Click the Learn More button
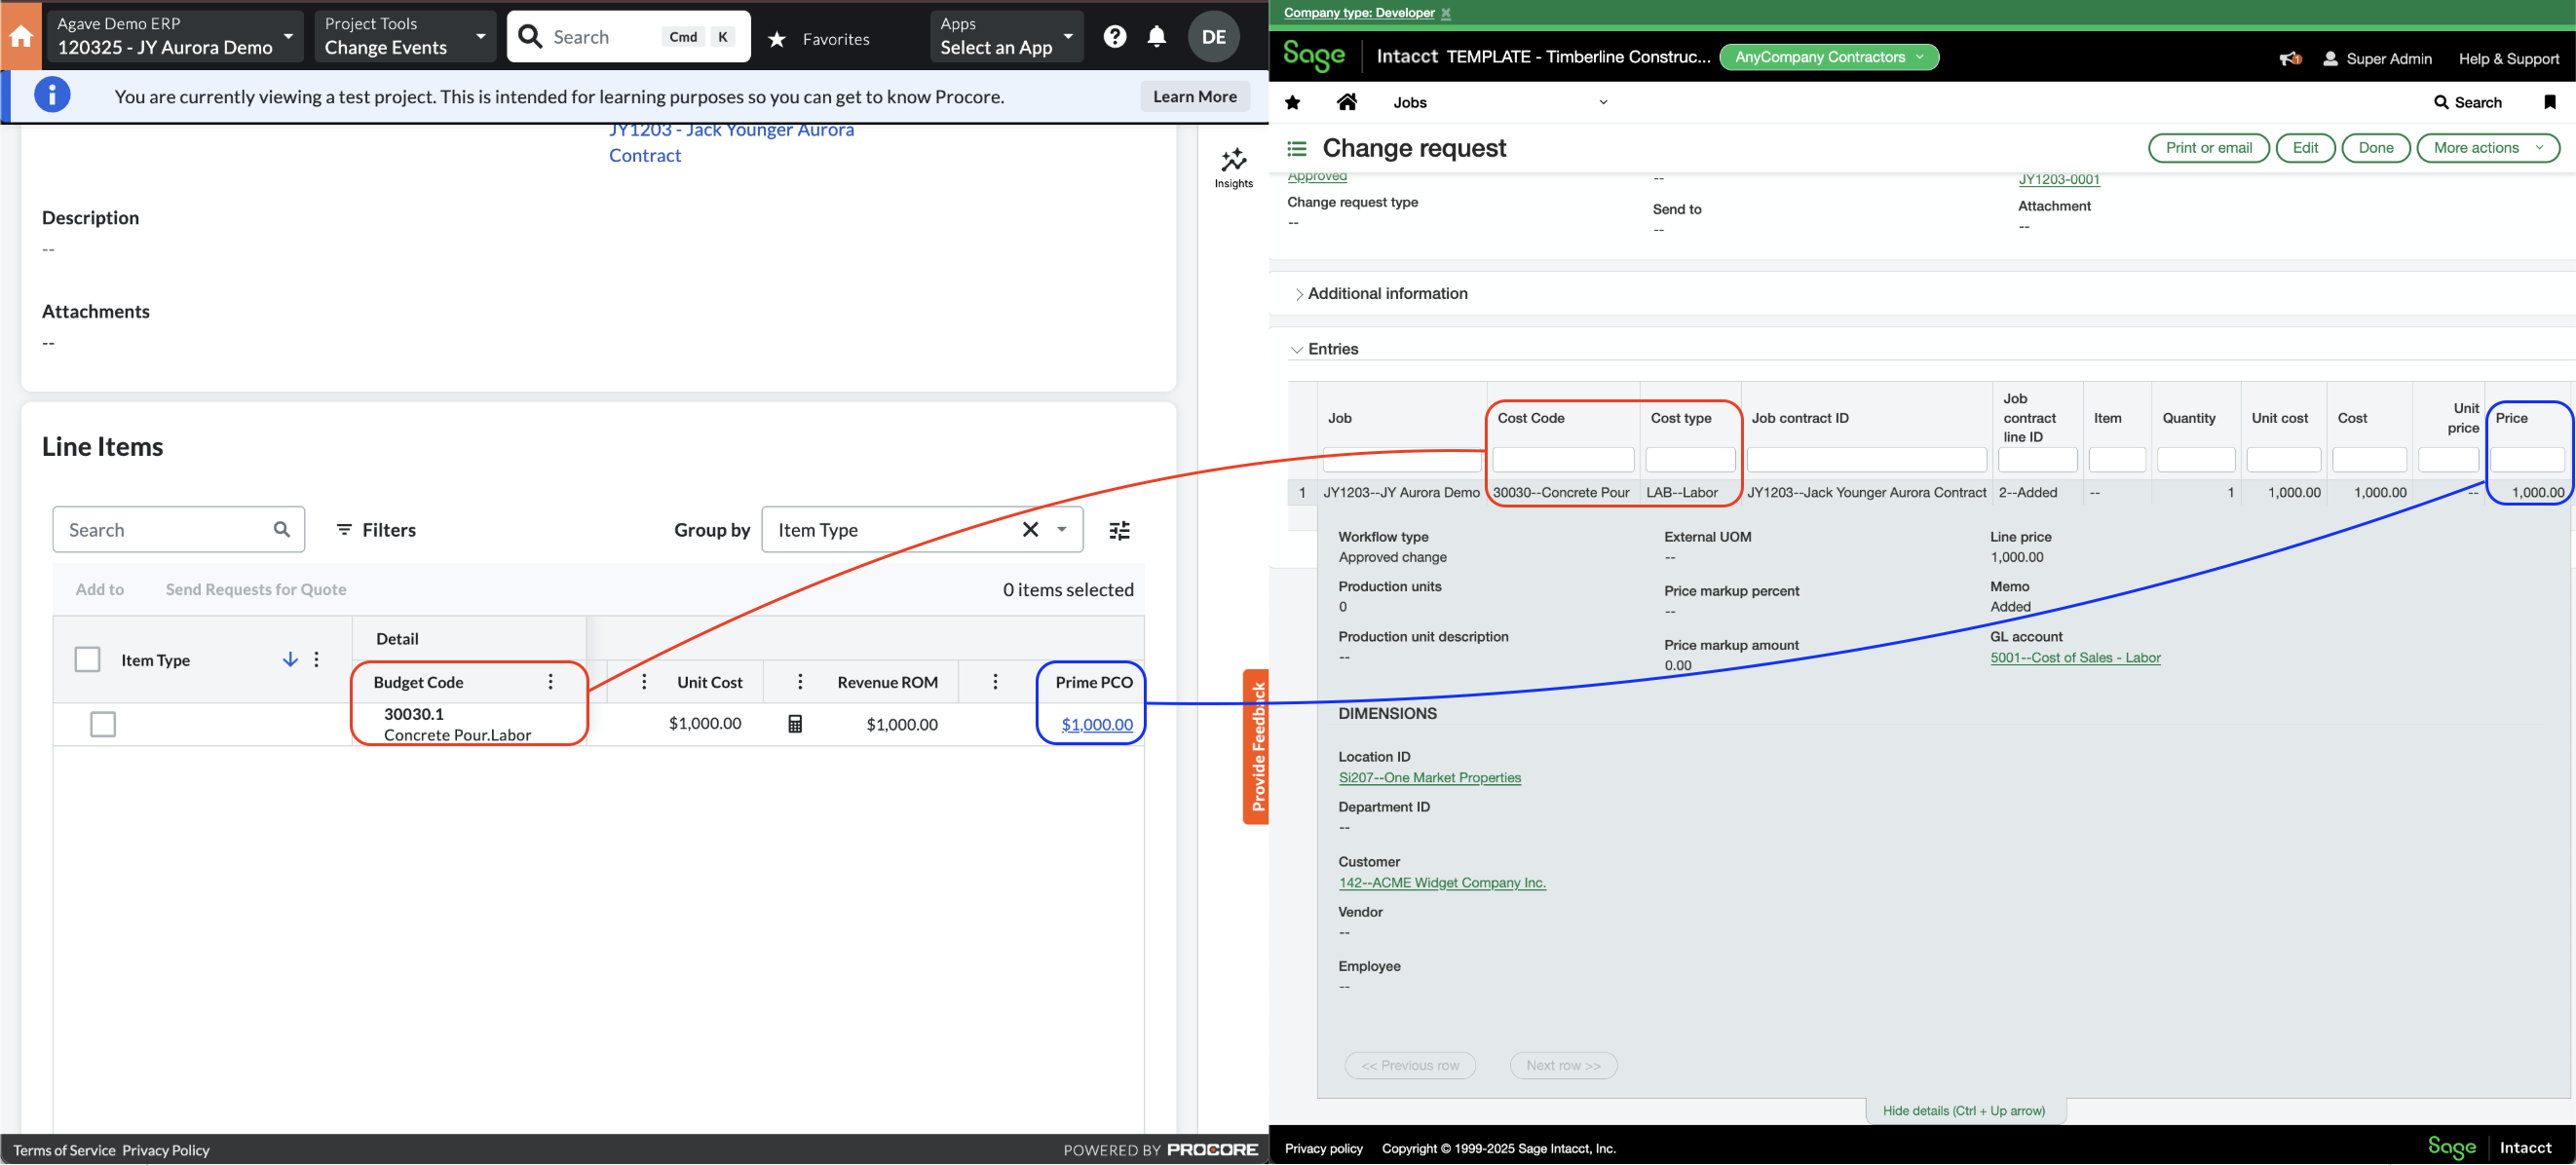This screenshot has height=1165, width=2576. click(1194, 95)
